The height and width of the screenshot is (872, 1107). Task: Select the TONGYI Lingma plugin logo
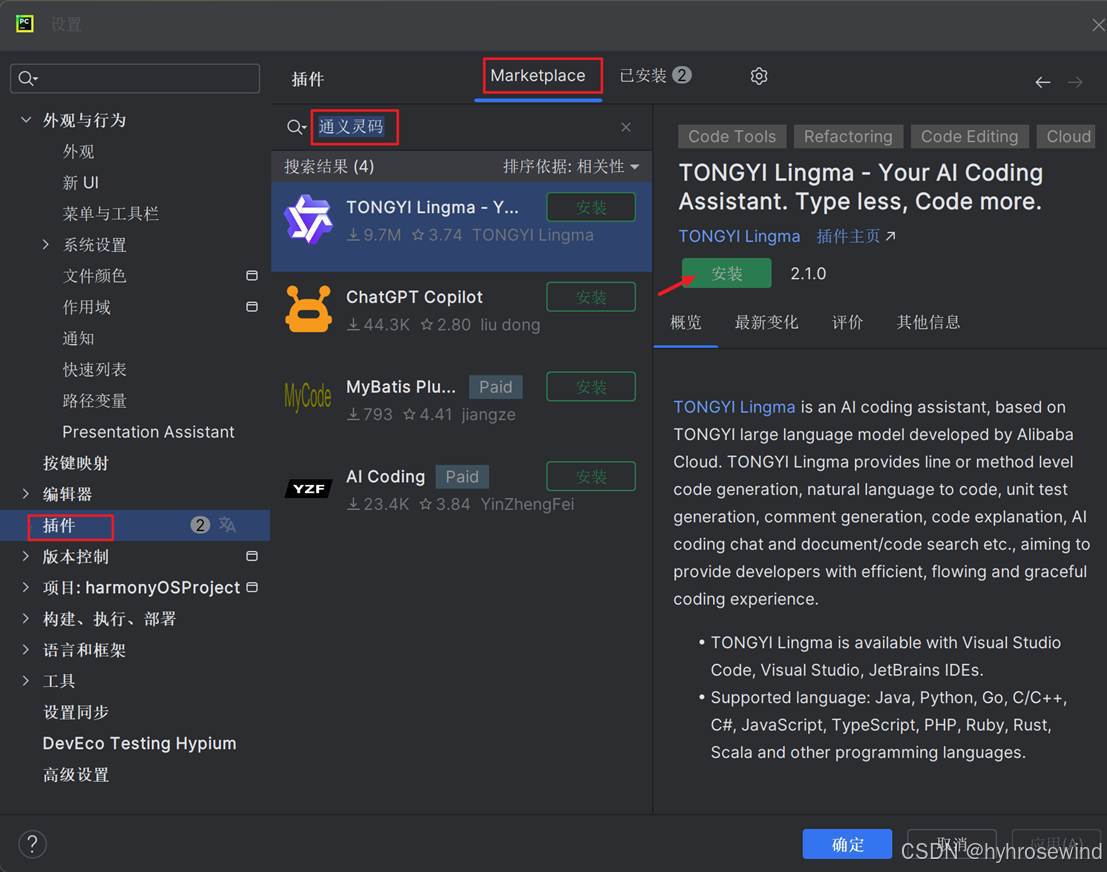click(x=308, y=220)
